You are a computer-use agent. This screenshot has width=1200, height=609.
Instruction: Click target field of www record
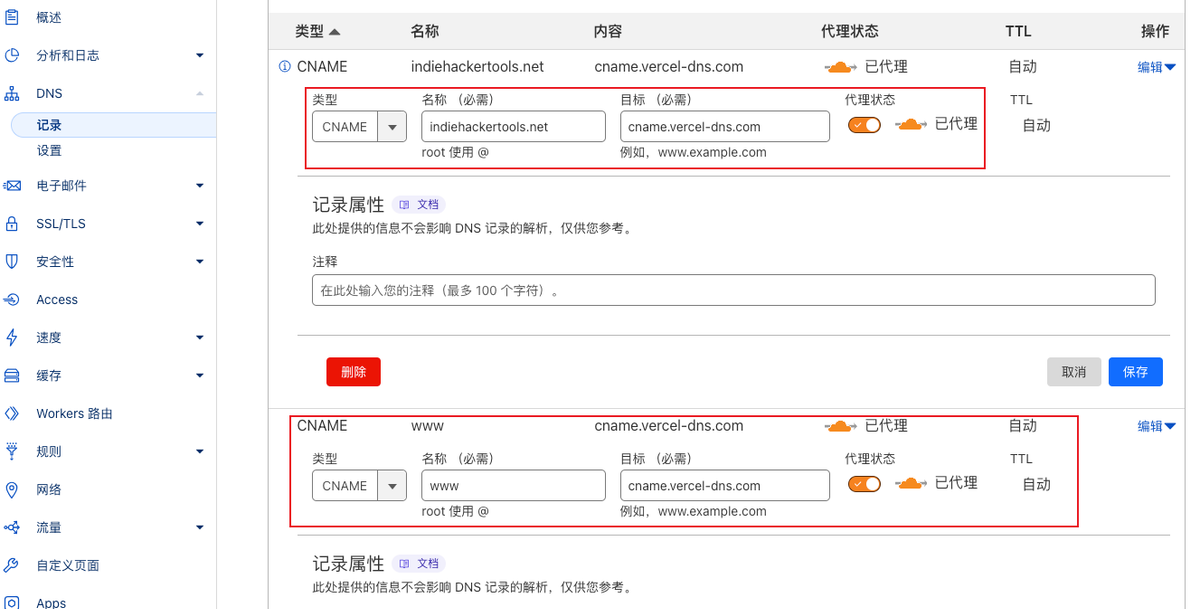[724, 486]
